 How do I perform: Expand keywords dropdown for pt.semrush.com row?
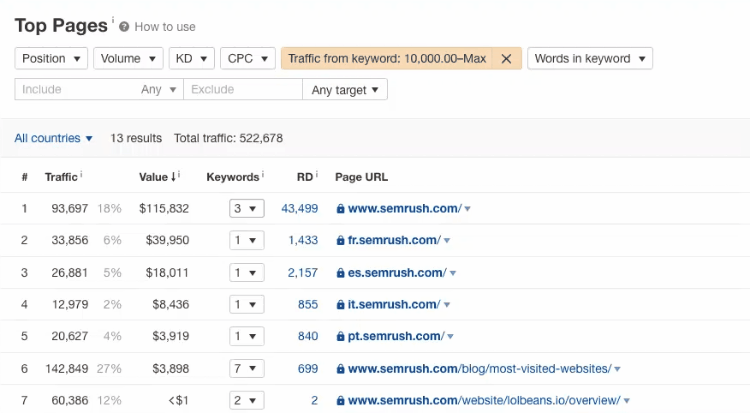(247, 336)
